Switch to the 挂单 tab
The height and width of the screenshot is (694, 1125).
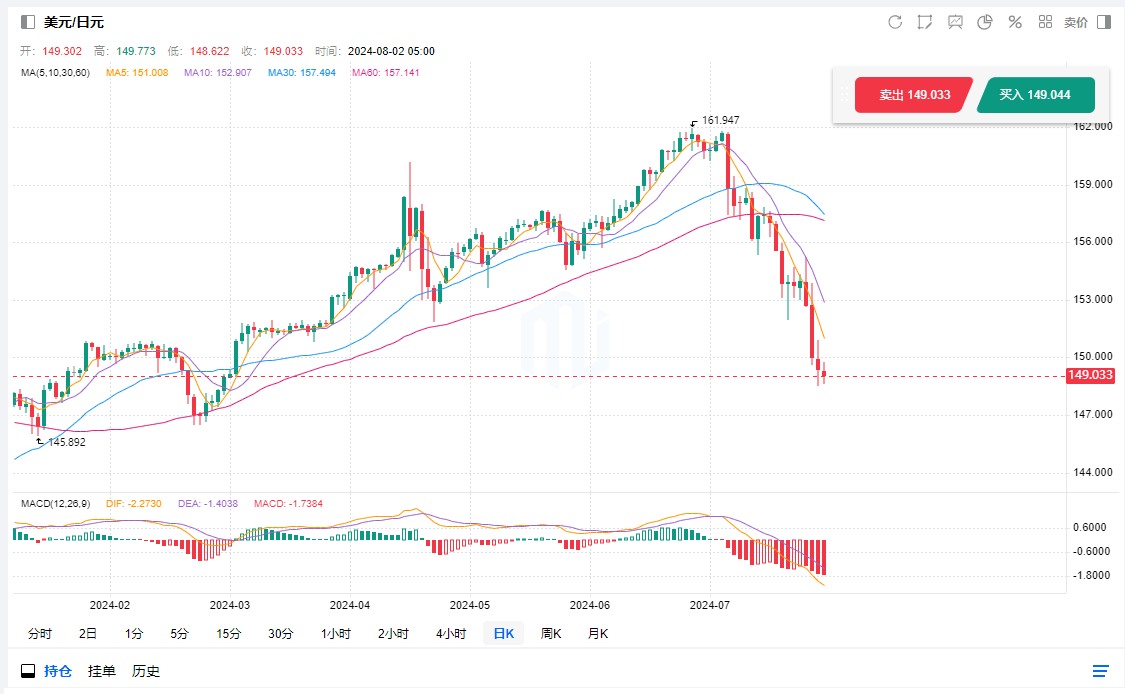(101, 671)
